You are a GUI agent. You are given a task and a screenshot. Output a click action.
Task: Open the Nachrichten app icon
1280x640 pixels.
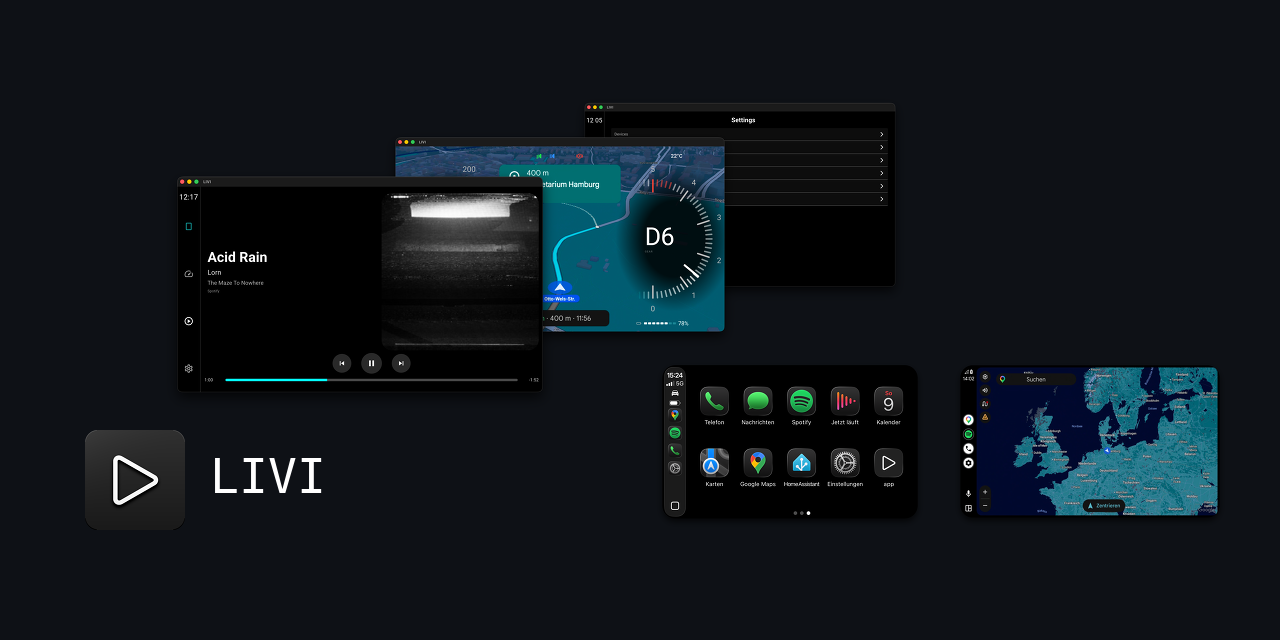(x=758, y=401)
